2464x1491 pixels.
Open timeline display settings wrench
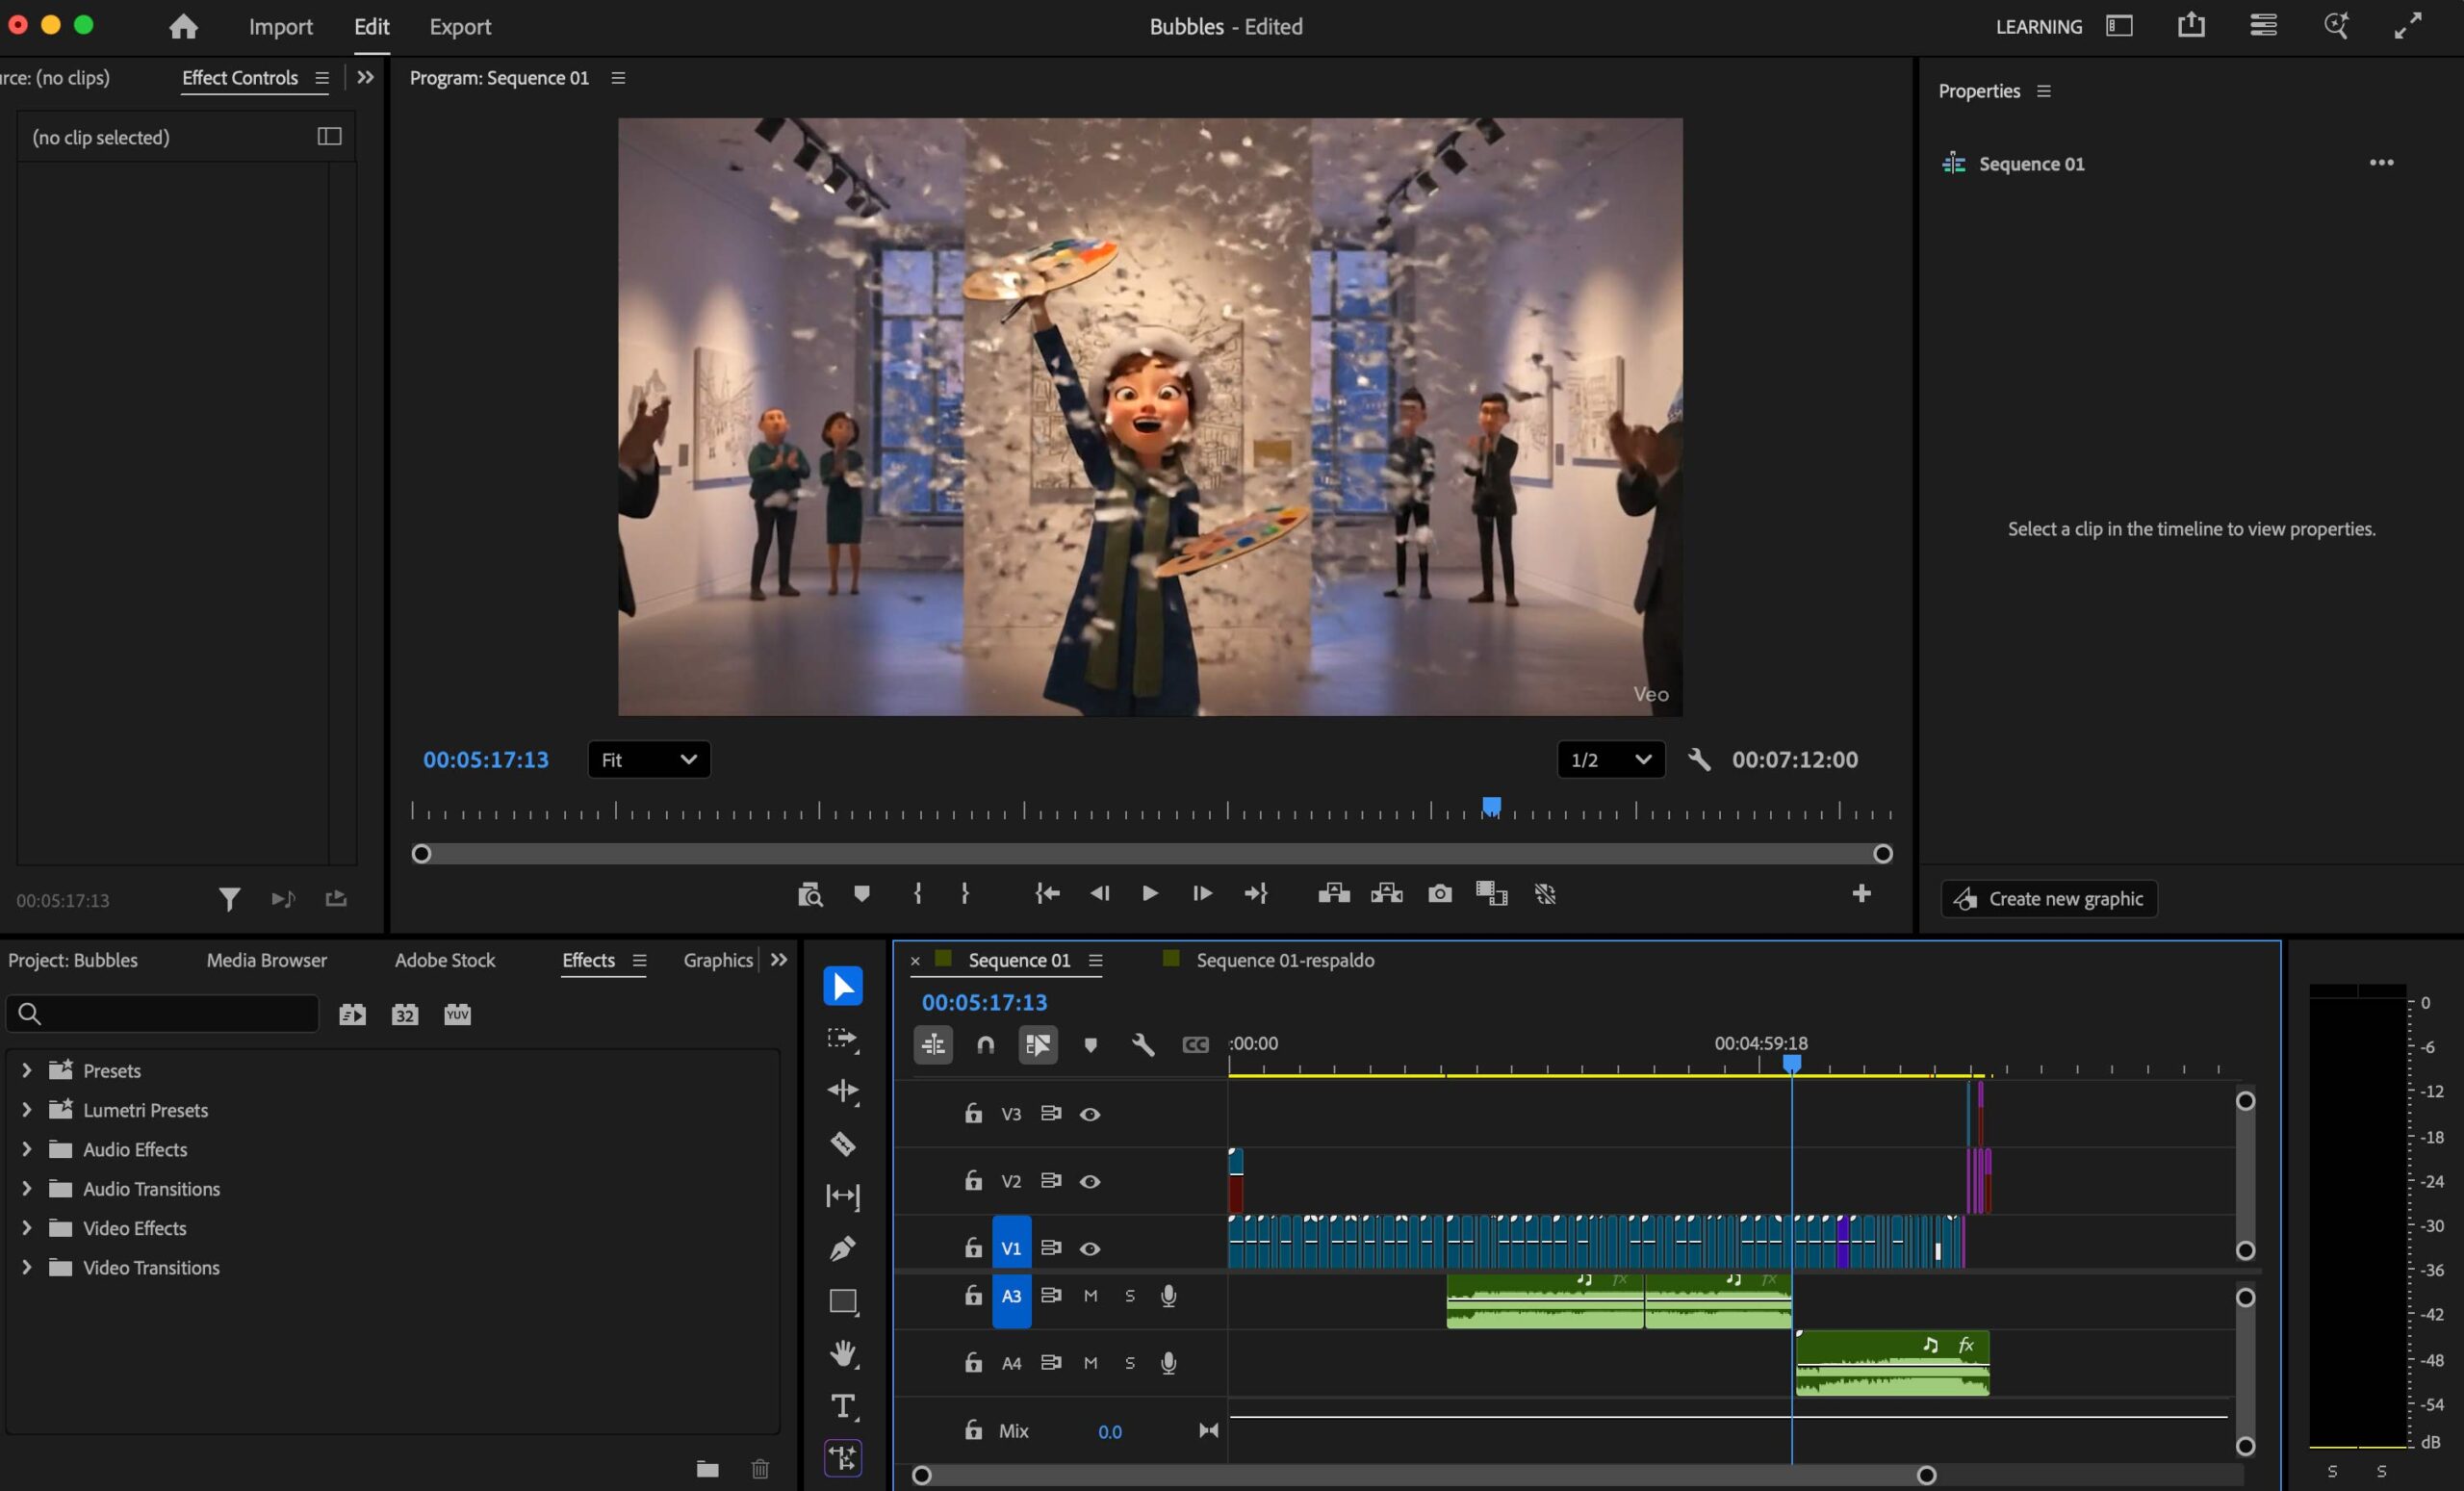point(1142,1045)
